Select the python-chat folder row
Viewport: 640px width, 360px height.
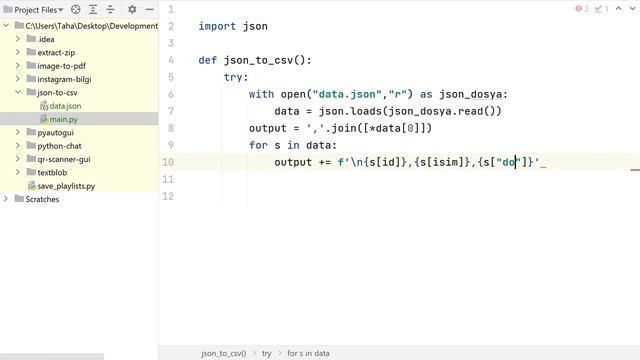(x=79, y=146)
